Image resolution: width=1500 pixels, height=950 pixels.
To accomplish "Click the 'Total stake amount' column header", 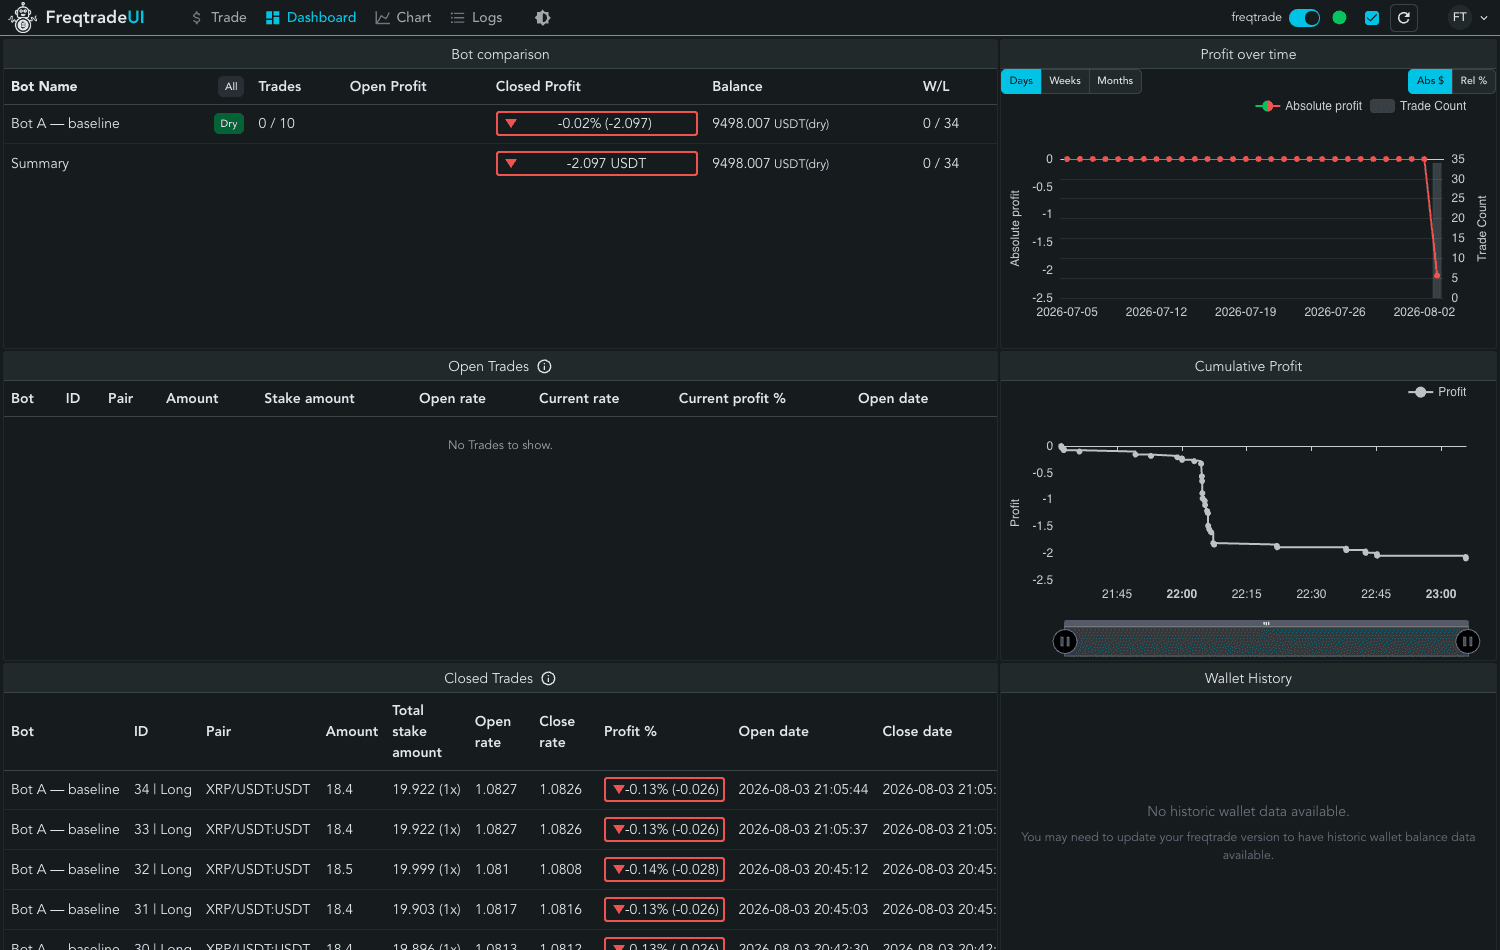I will click(417, 732).
